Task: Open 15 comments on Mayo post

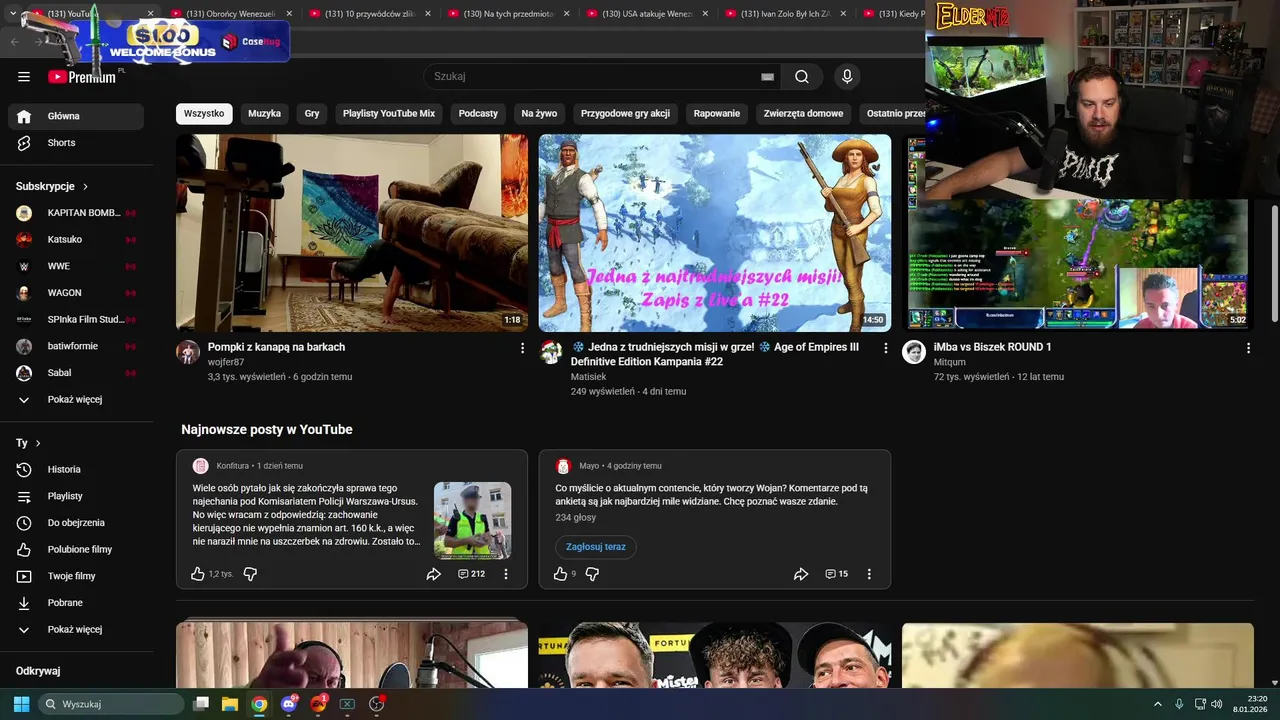Action: point(836,574)
